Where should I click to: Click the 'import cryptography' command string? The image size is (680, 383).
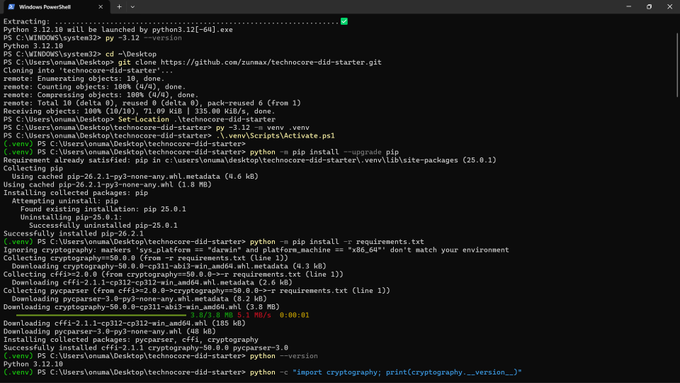[x=407, y=372]
